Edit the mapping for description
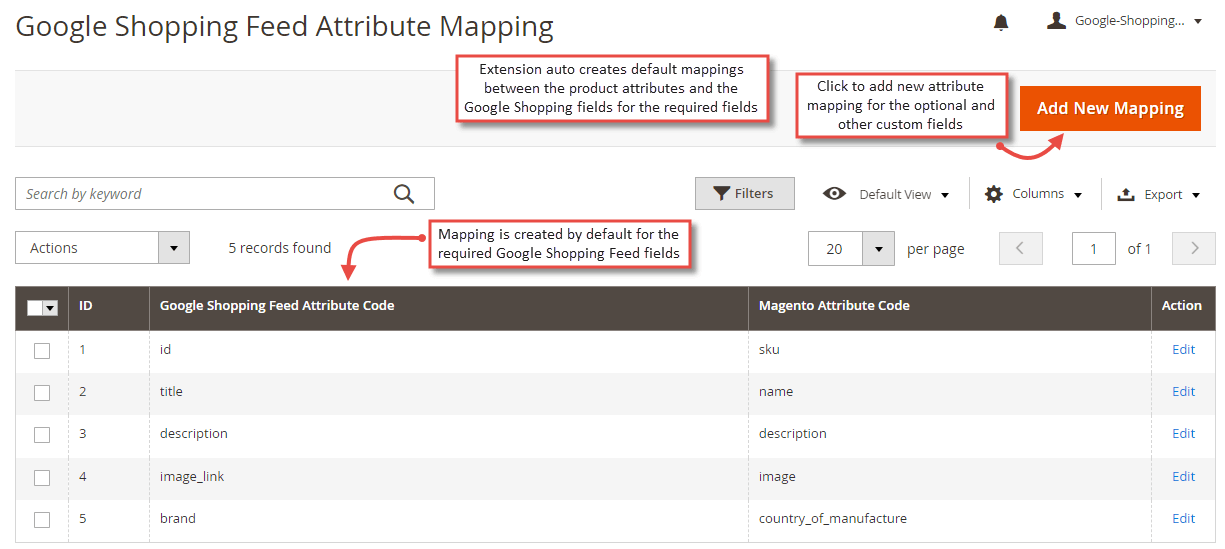The image size is (1225, 549). tap(1184, 433)
